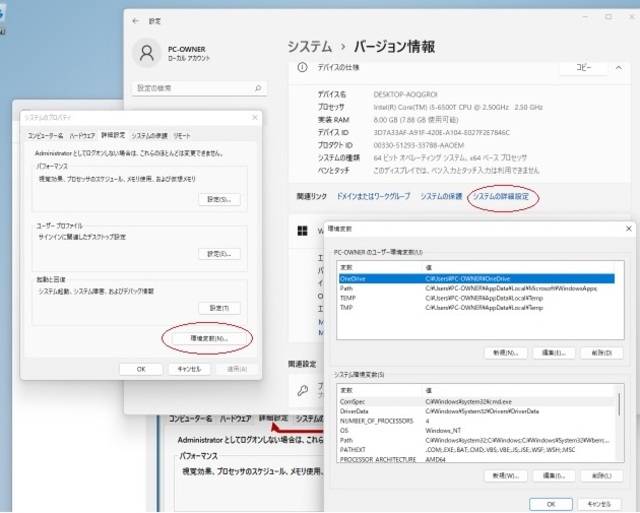Click the user variables 変数 column header

tap(380, 267)
